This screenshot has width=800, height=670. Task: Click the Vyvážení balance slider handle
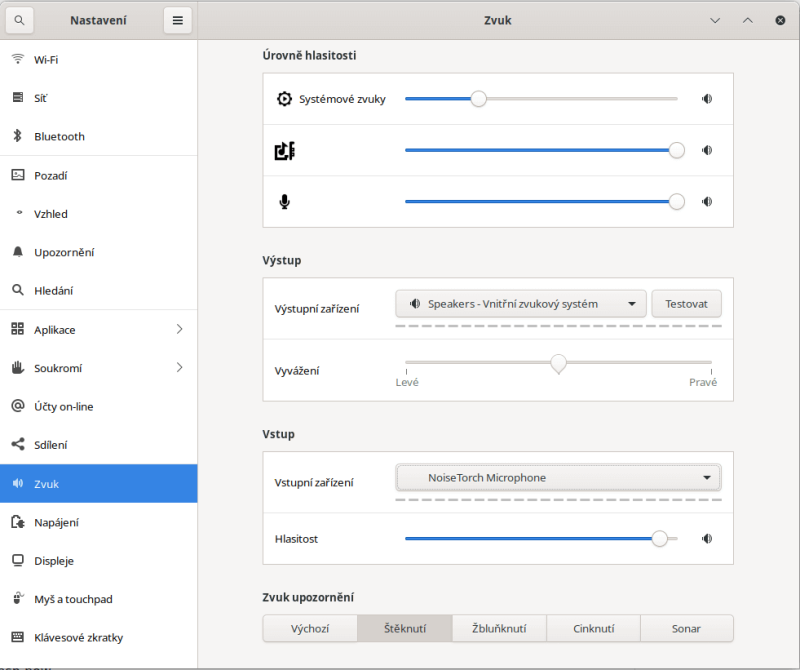558,363
